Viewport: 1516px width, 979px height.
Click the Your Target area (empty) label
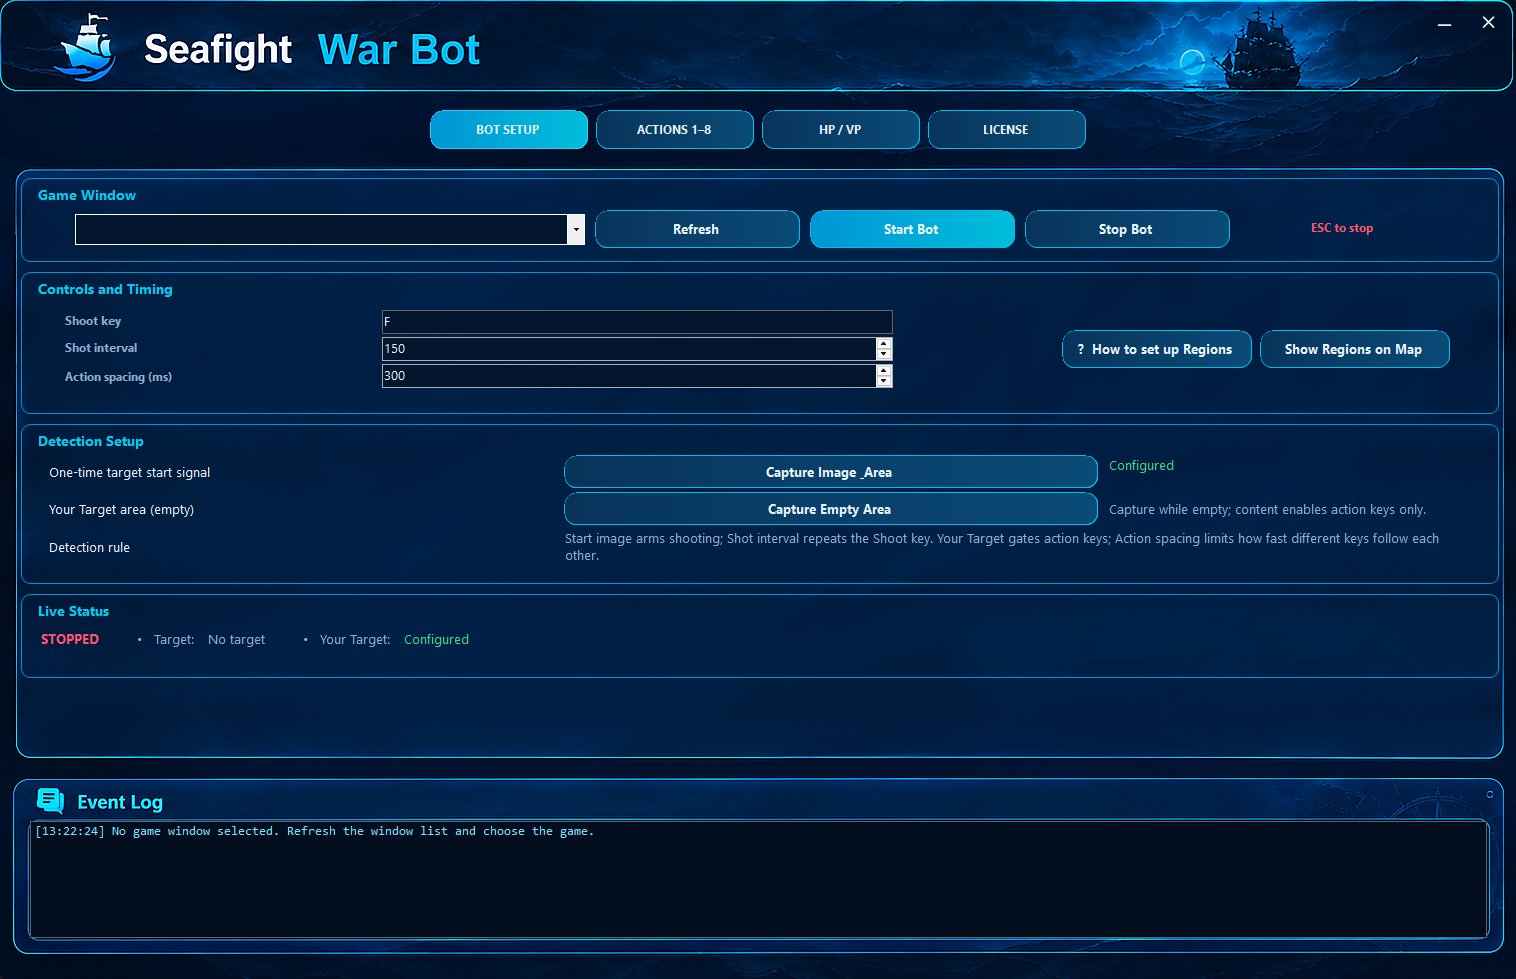[121, 510]
